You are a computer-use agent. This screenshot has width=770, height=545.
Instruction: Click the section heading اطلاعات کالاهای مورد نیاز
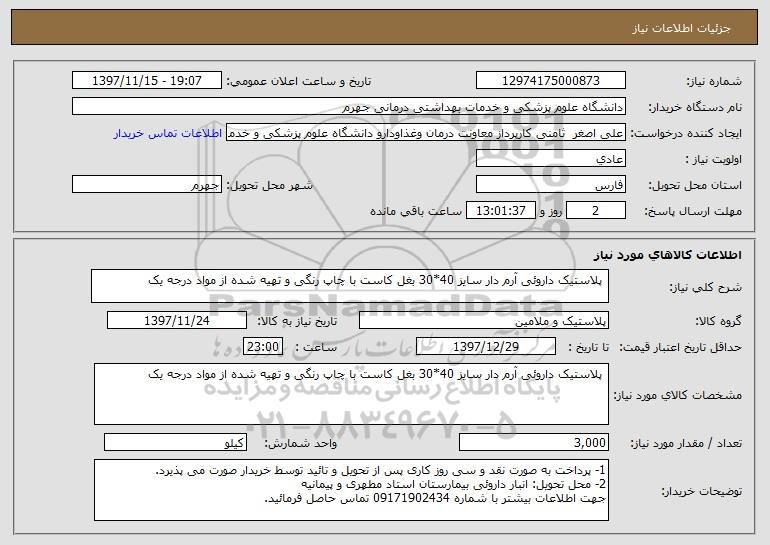click(x=667, y=255)
